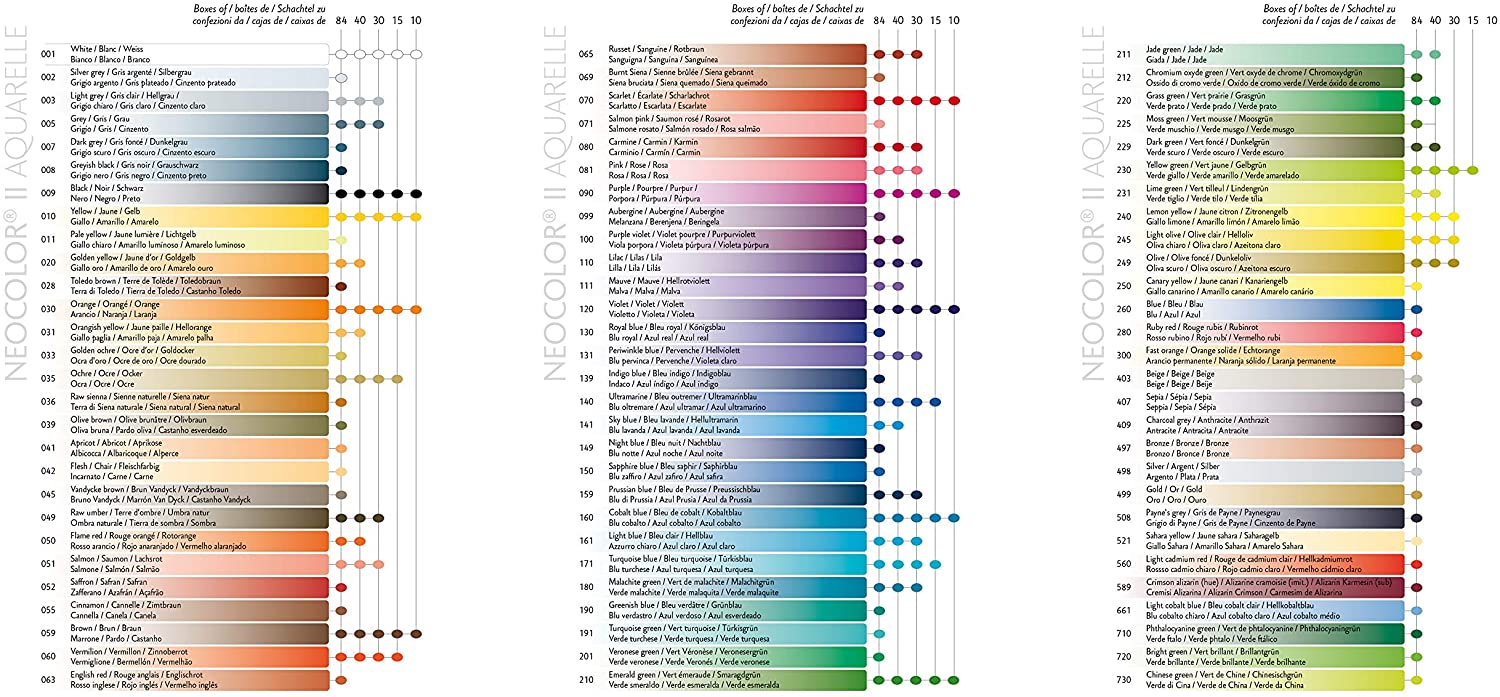Click the box-of-84 dot for Payne's grey 508

(1416, 518)
